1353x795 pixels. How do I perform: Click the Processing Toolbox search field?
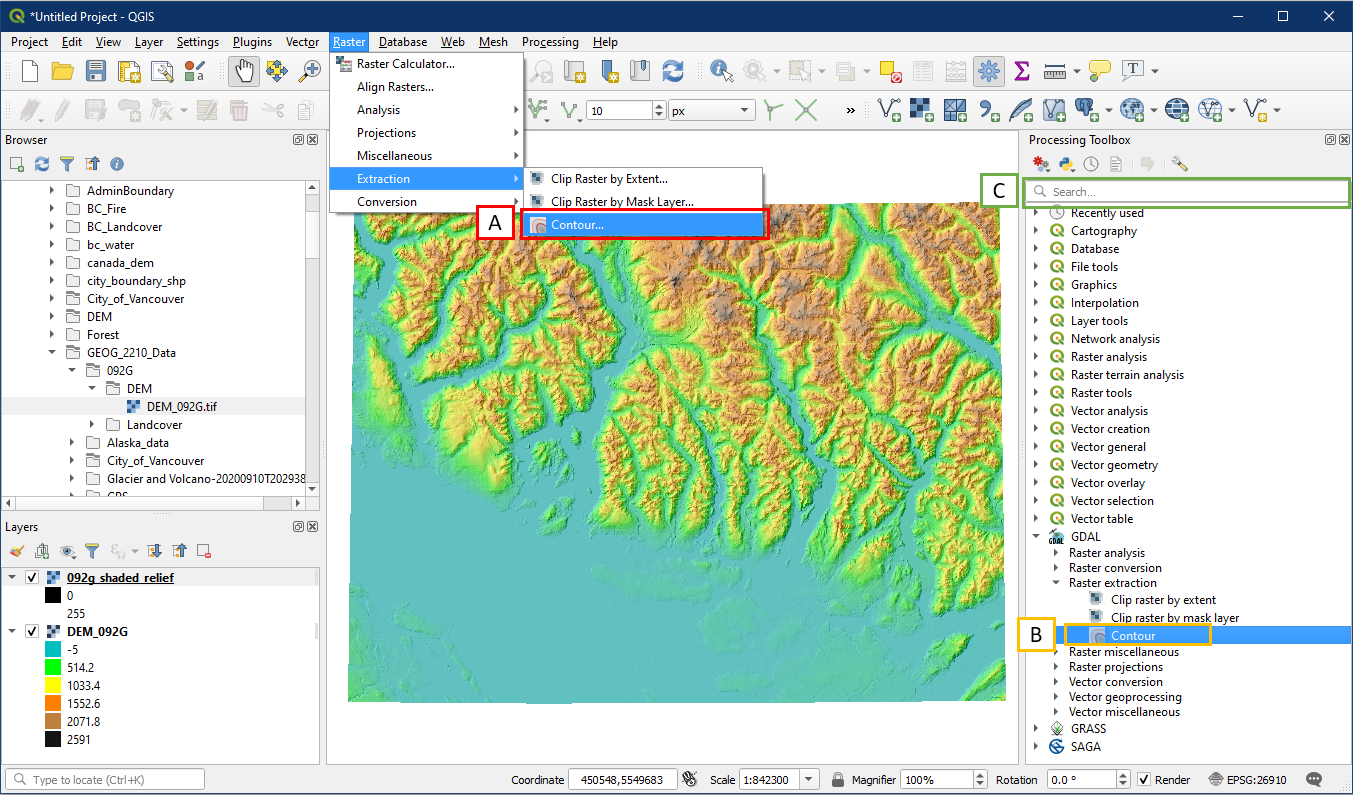click(1190, 192)
